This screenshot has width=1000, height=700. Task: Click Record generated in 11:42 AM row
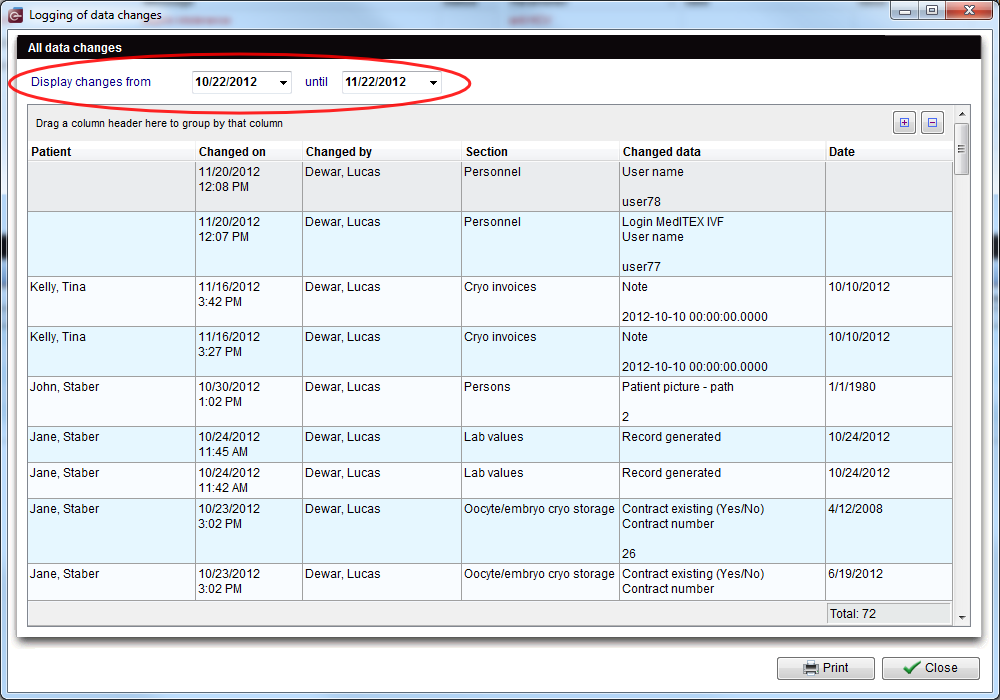[672, 473]
